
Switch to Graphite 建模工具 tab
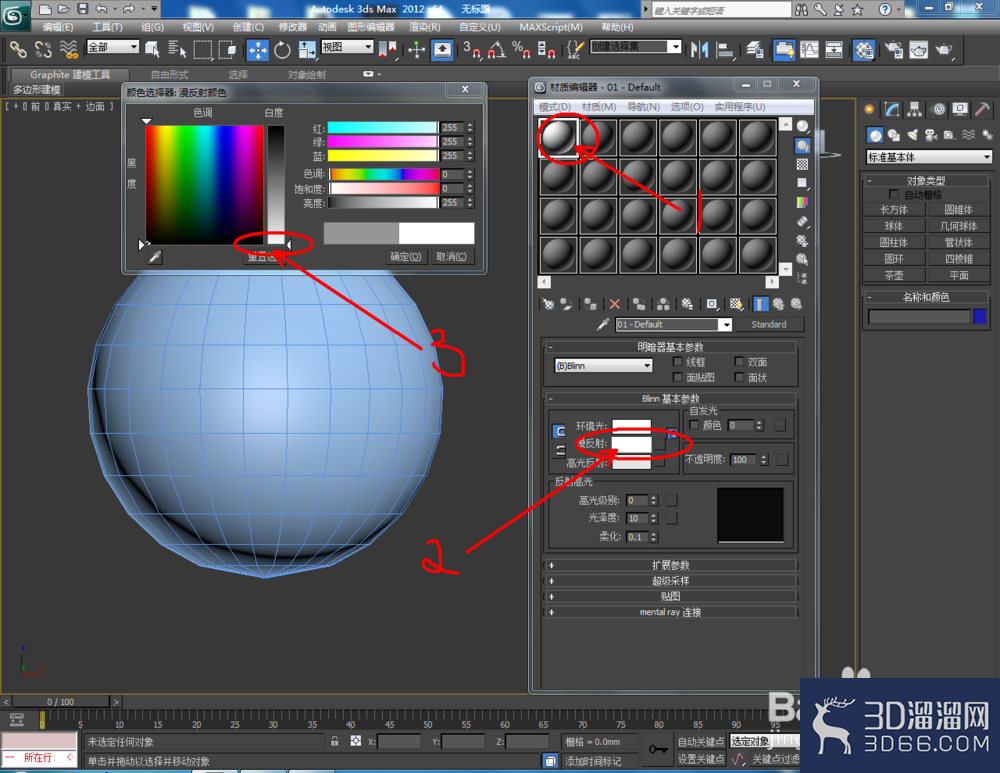pos(70,75)
